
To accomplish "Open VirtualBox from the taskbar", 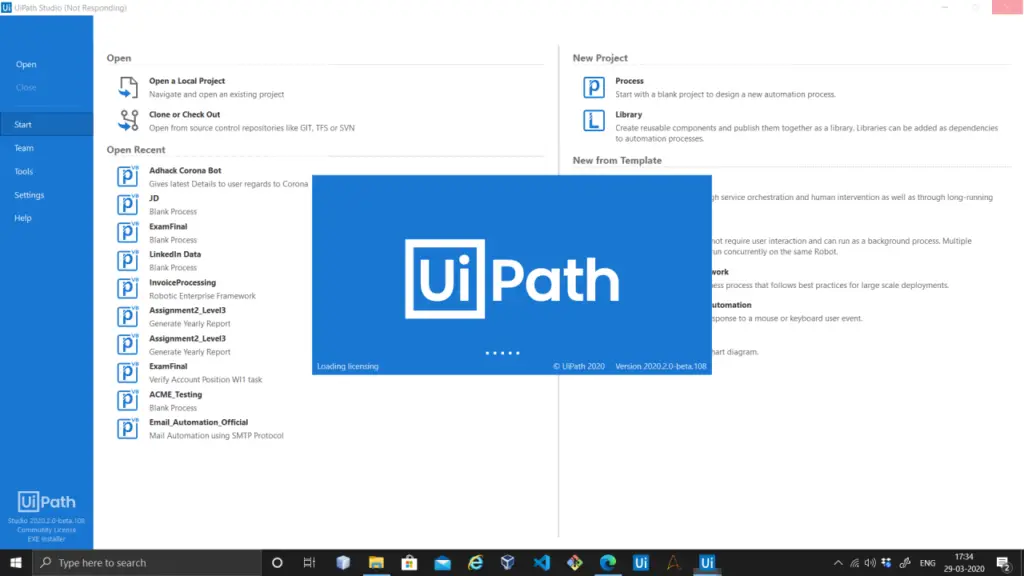I will (508, 562).
